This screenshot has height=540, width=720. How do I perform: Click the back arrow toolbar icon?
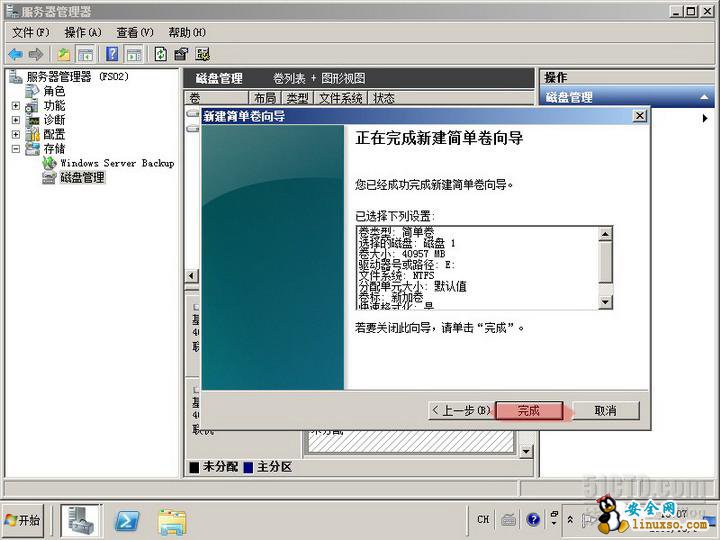[x=15, y=54]
